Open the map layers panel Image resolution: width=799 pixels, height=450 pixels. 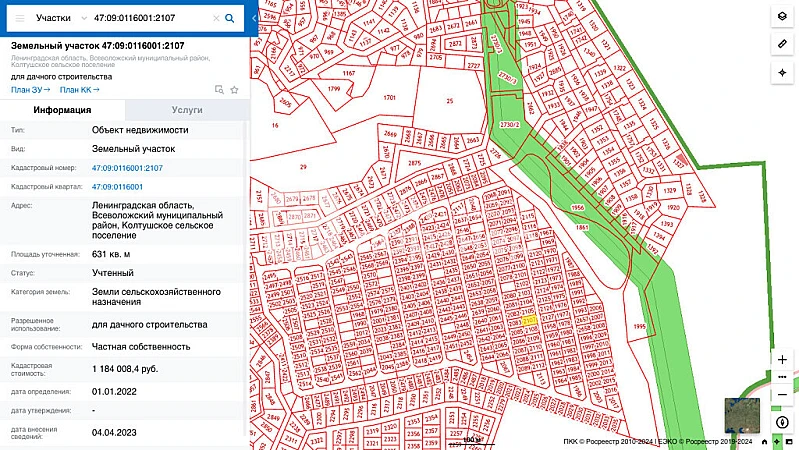[782, 17]
